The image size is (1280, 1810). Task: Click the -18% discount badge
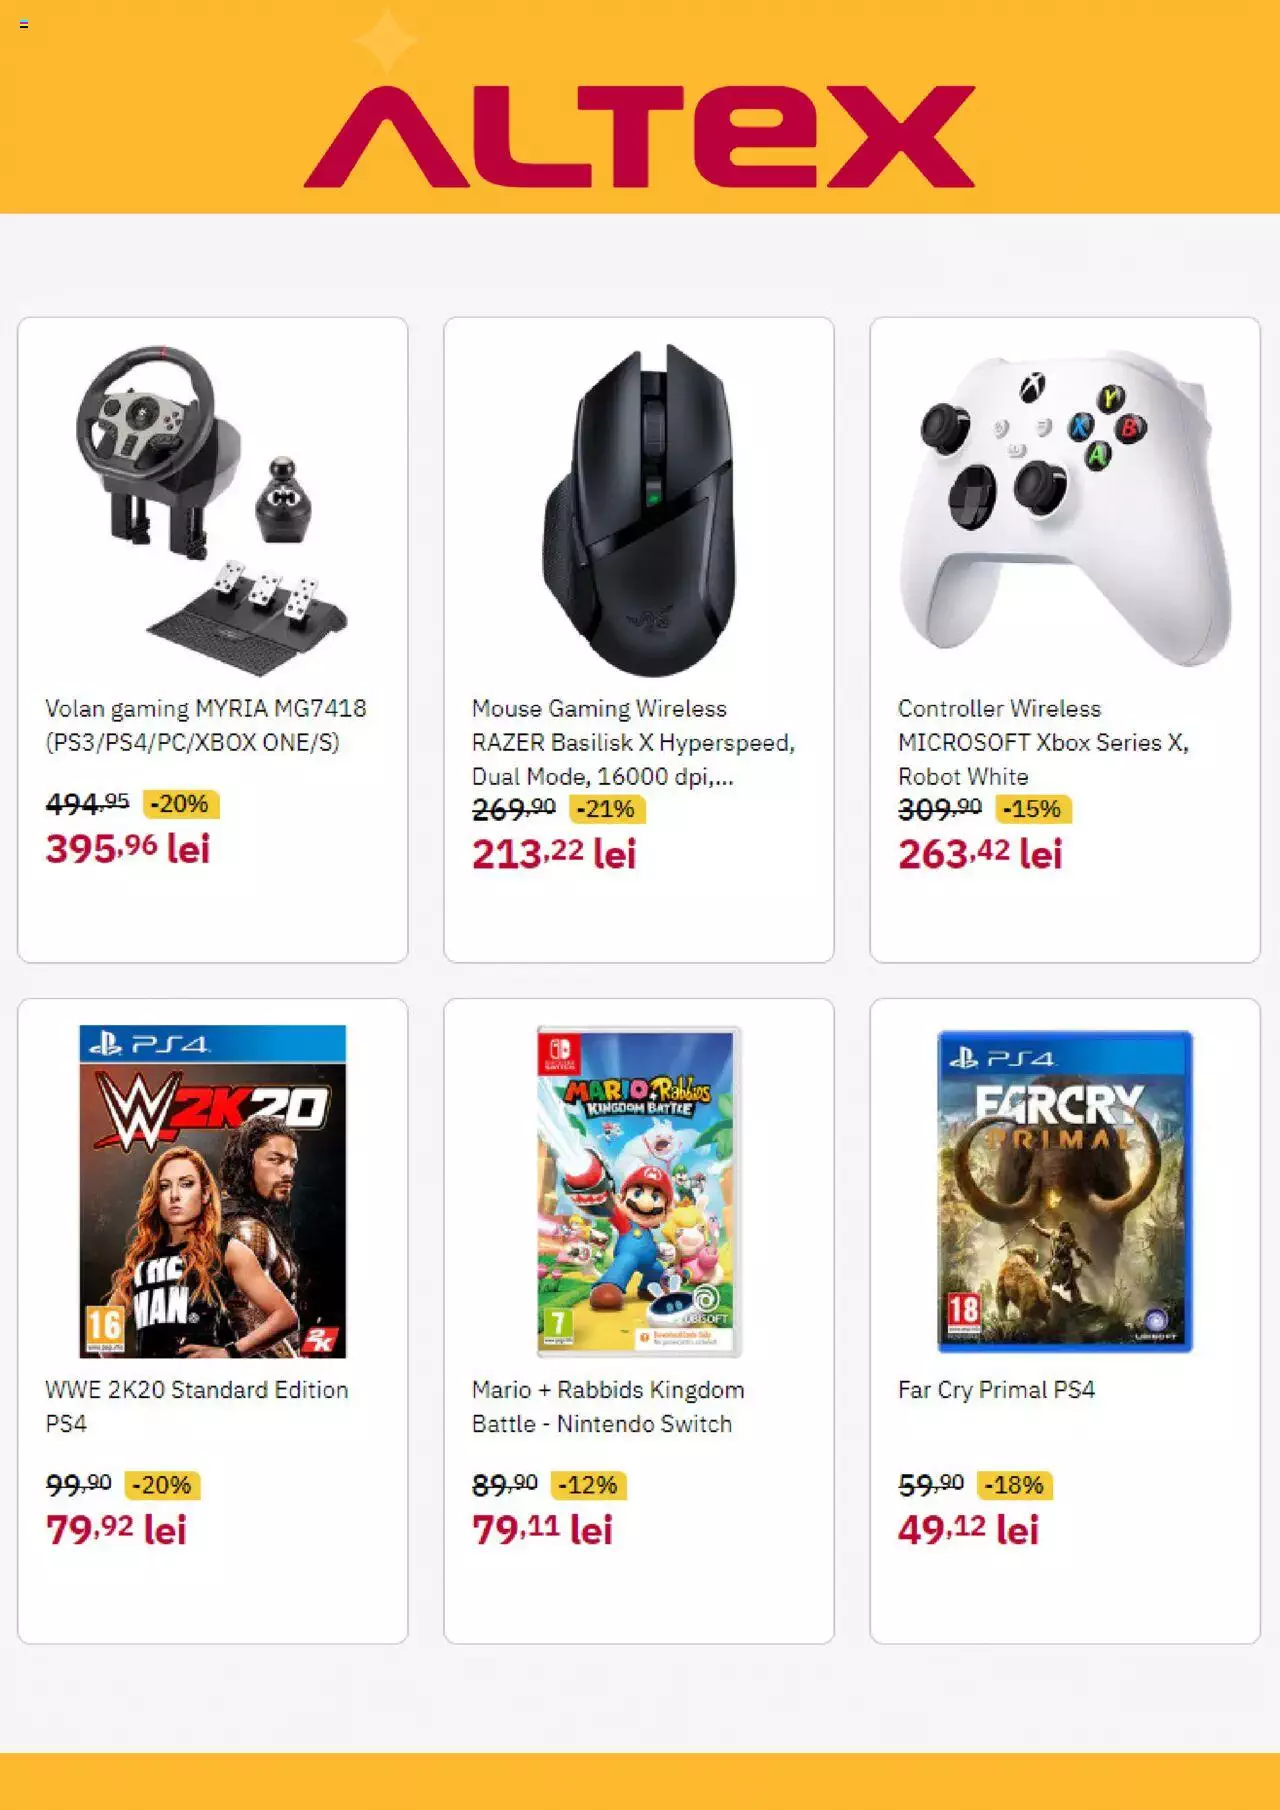tap(1015, 1485)
